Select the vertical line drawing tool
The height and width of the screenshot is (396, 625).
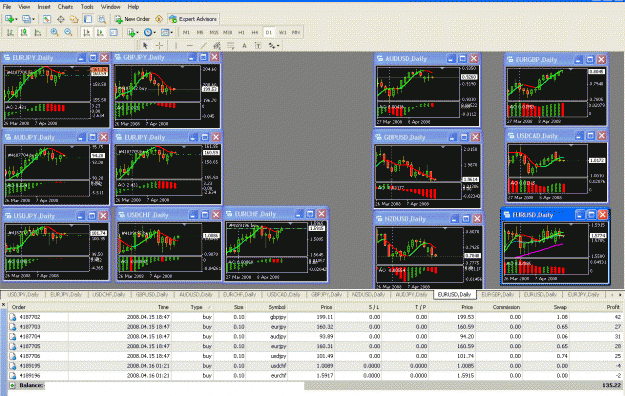[x=176, y=45]
